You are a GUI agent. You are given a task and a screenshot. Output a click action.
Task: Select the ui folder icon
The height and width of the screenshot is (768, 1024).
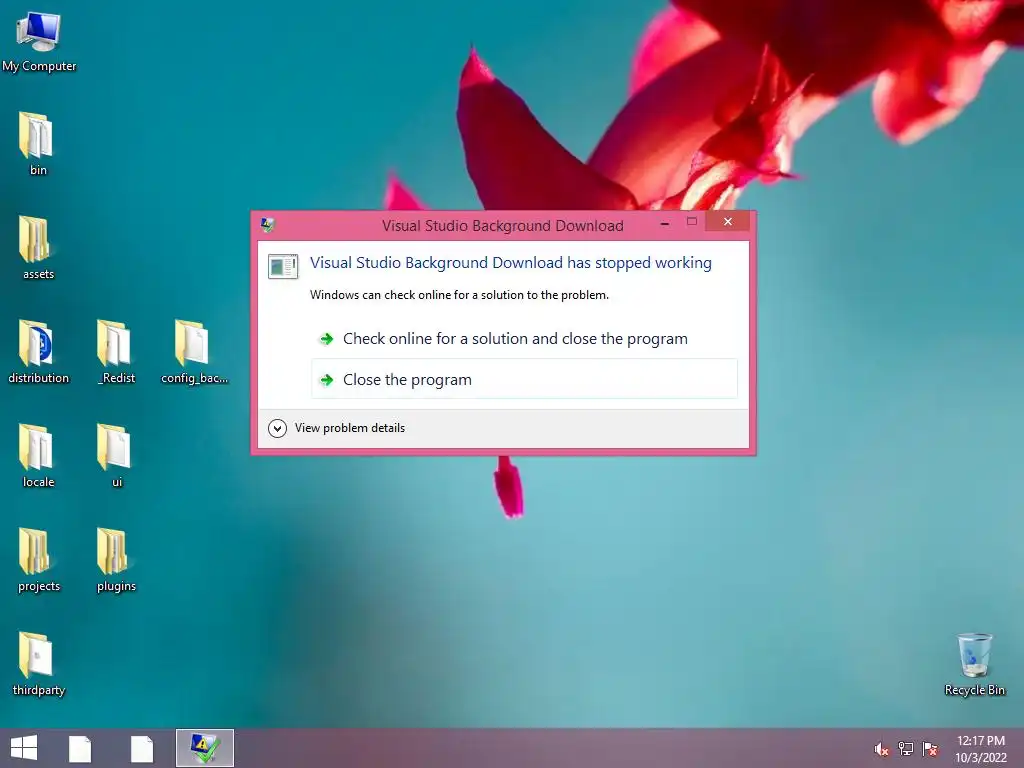[x=116, y=456]
